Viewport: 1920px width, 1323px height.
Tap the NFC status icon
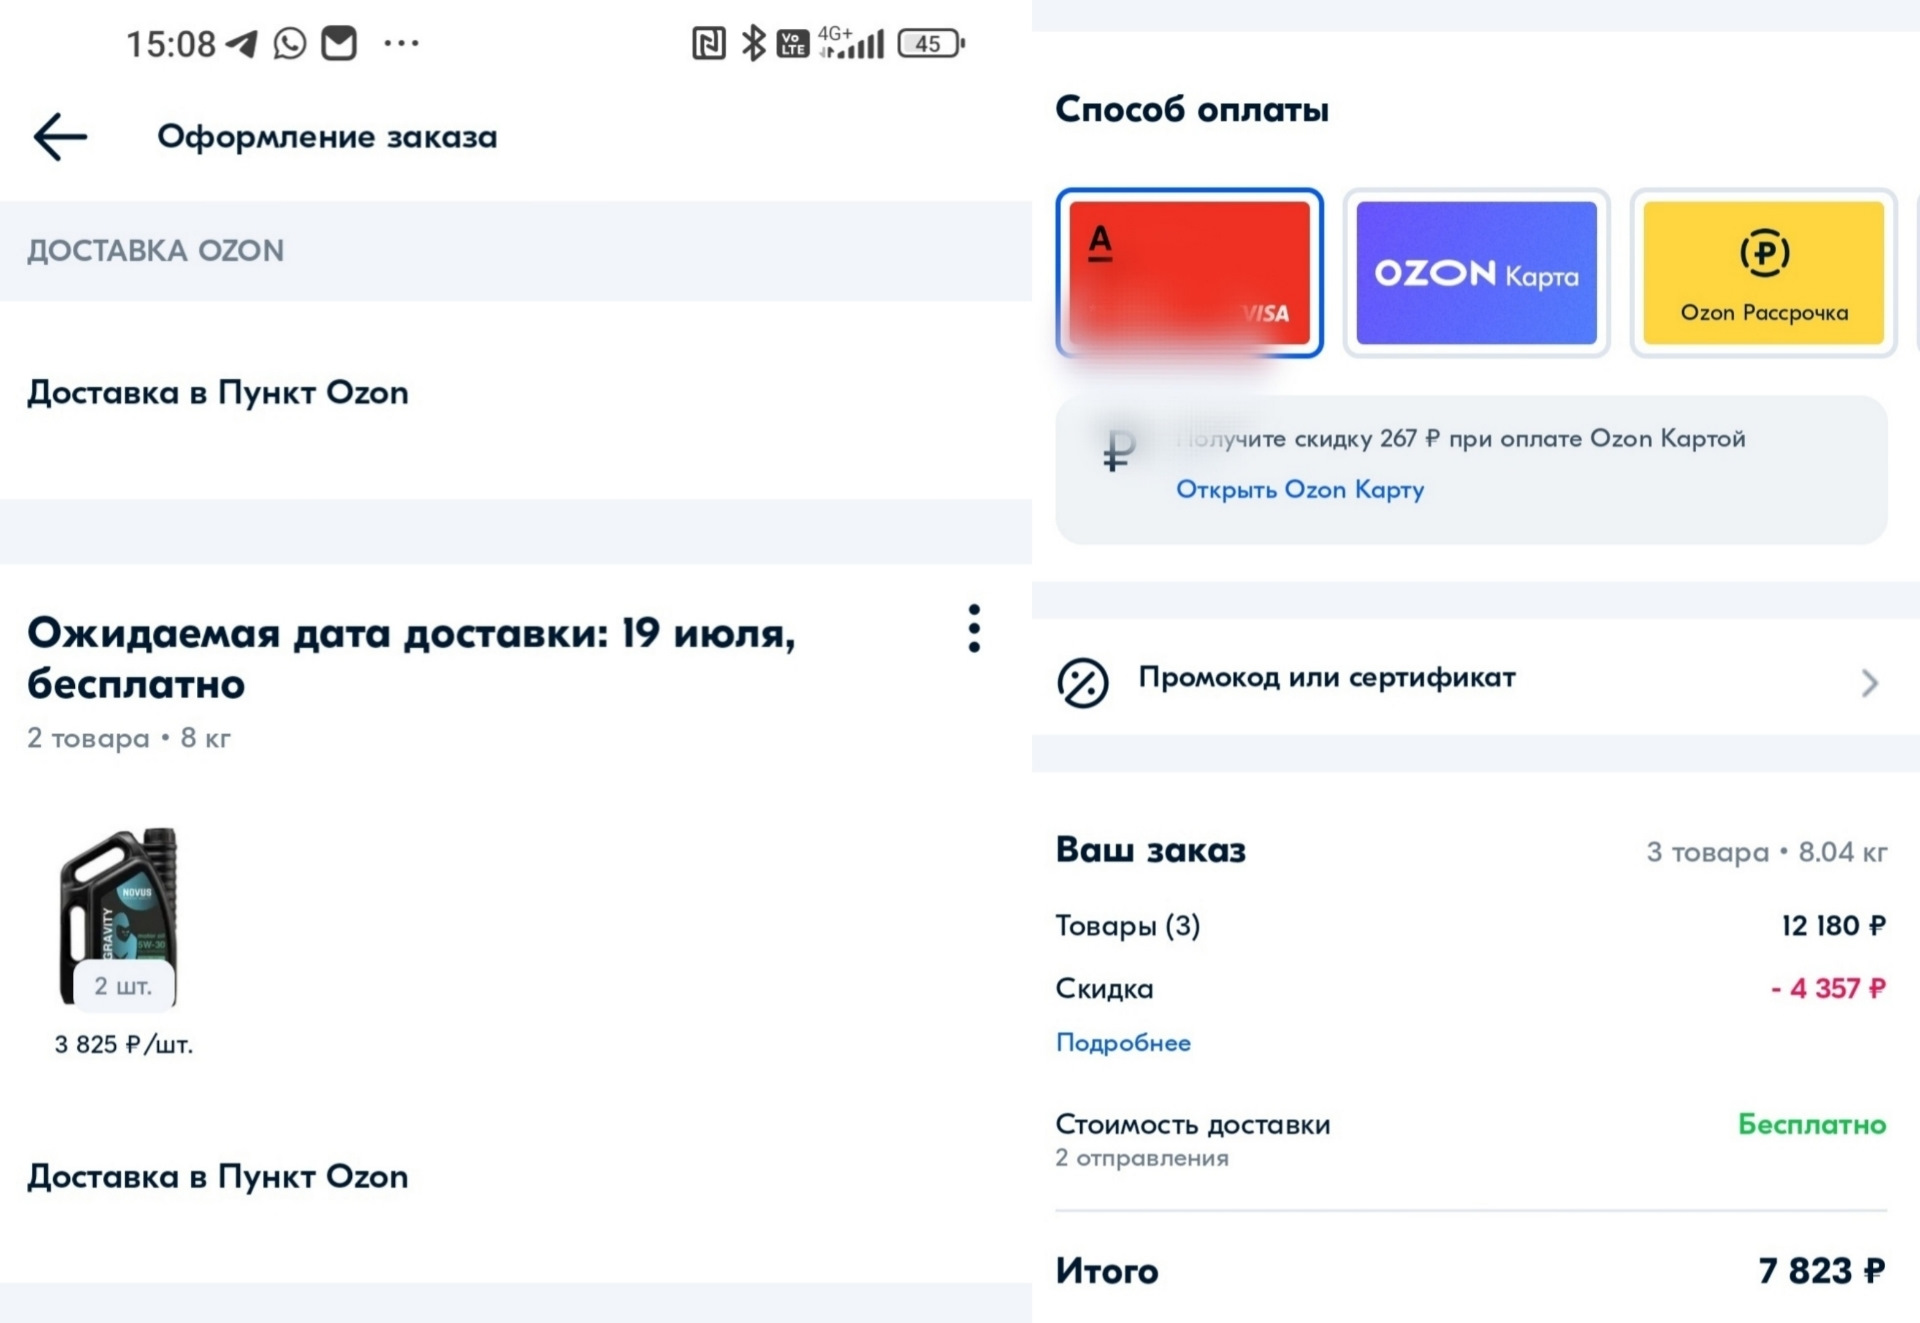[x=708, y=44]
